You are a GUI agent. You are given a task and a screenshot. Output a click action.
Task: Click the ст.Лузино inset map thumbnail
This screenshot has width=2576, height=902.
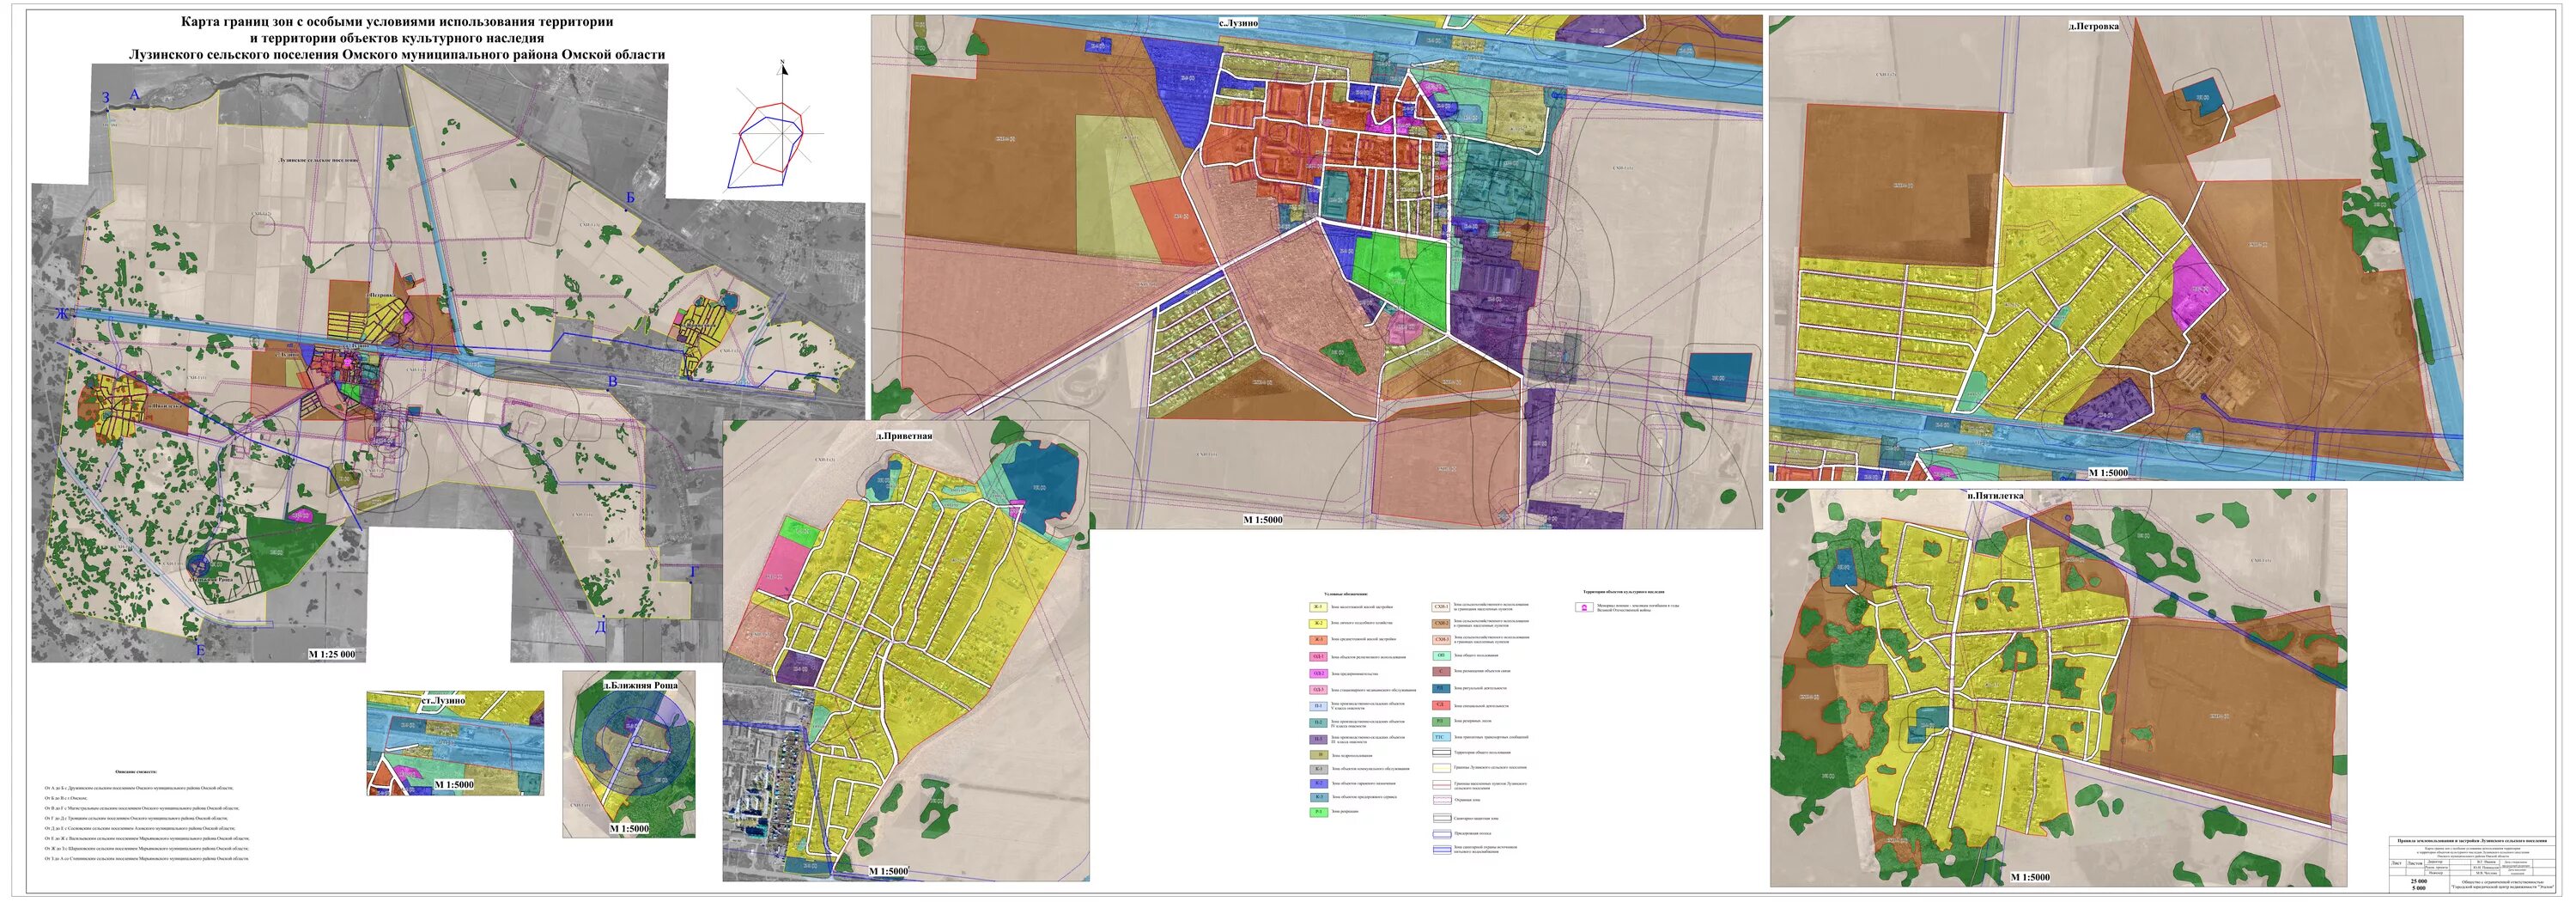tap(455, 743)
